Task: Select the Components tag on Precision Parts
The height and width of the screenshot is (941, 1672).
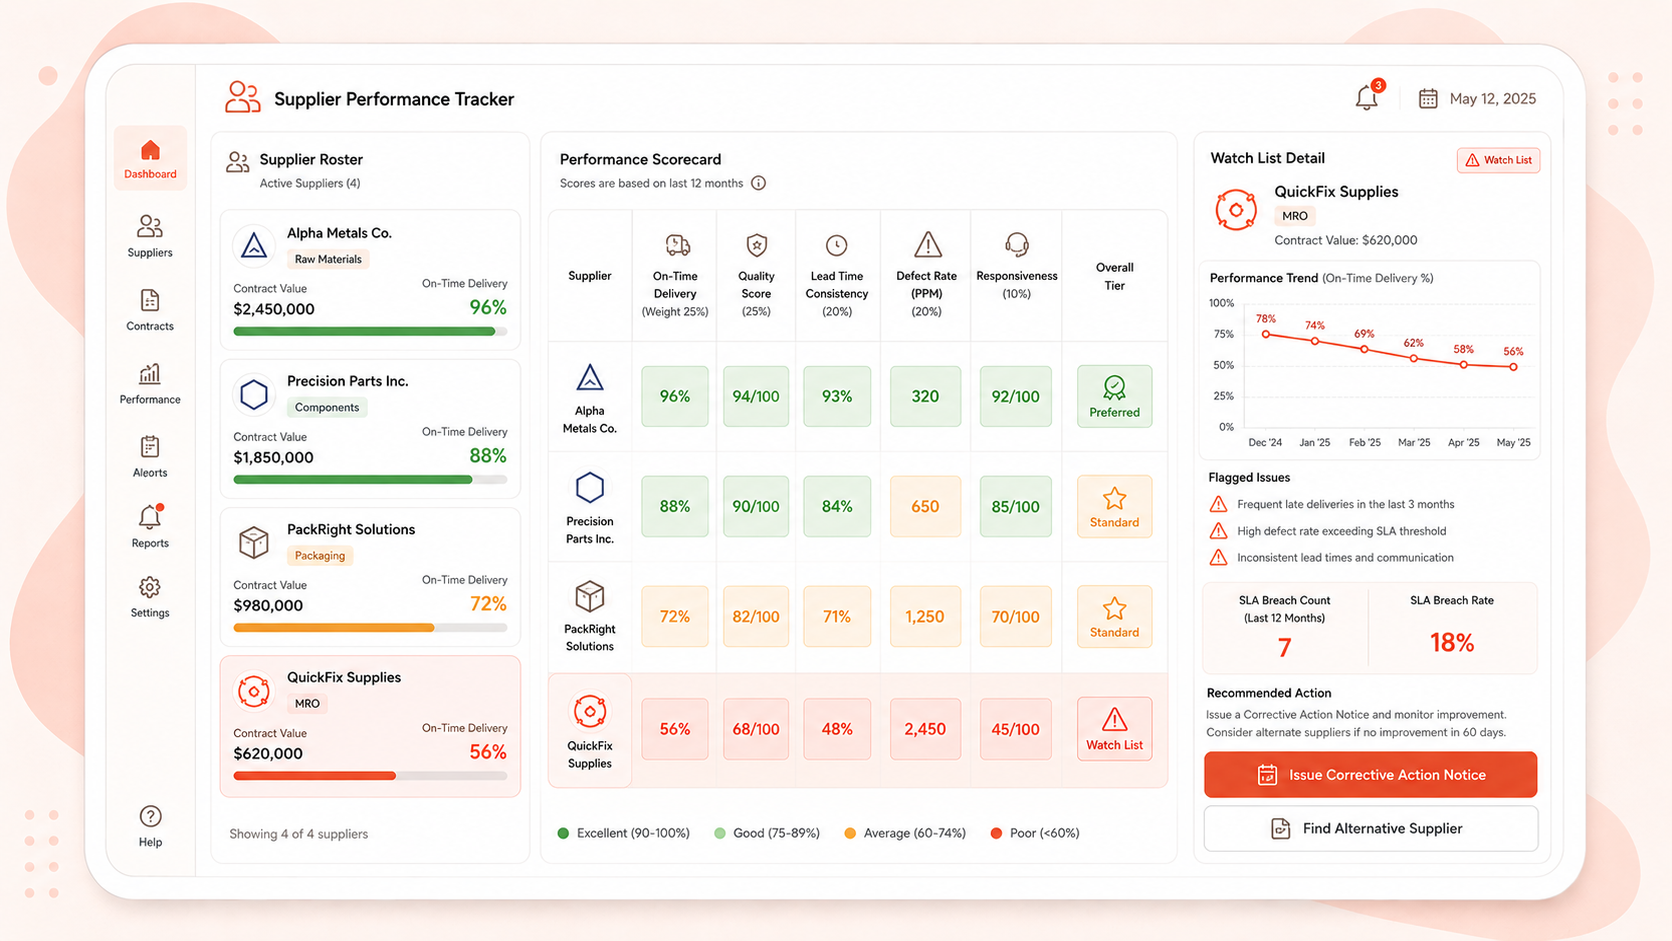Action: pyautogui.click(x=327, y=407)
